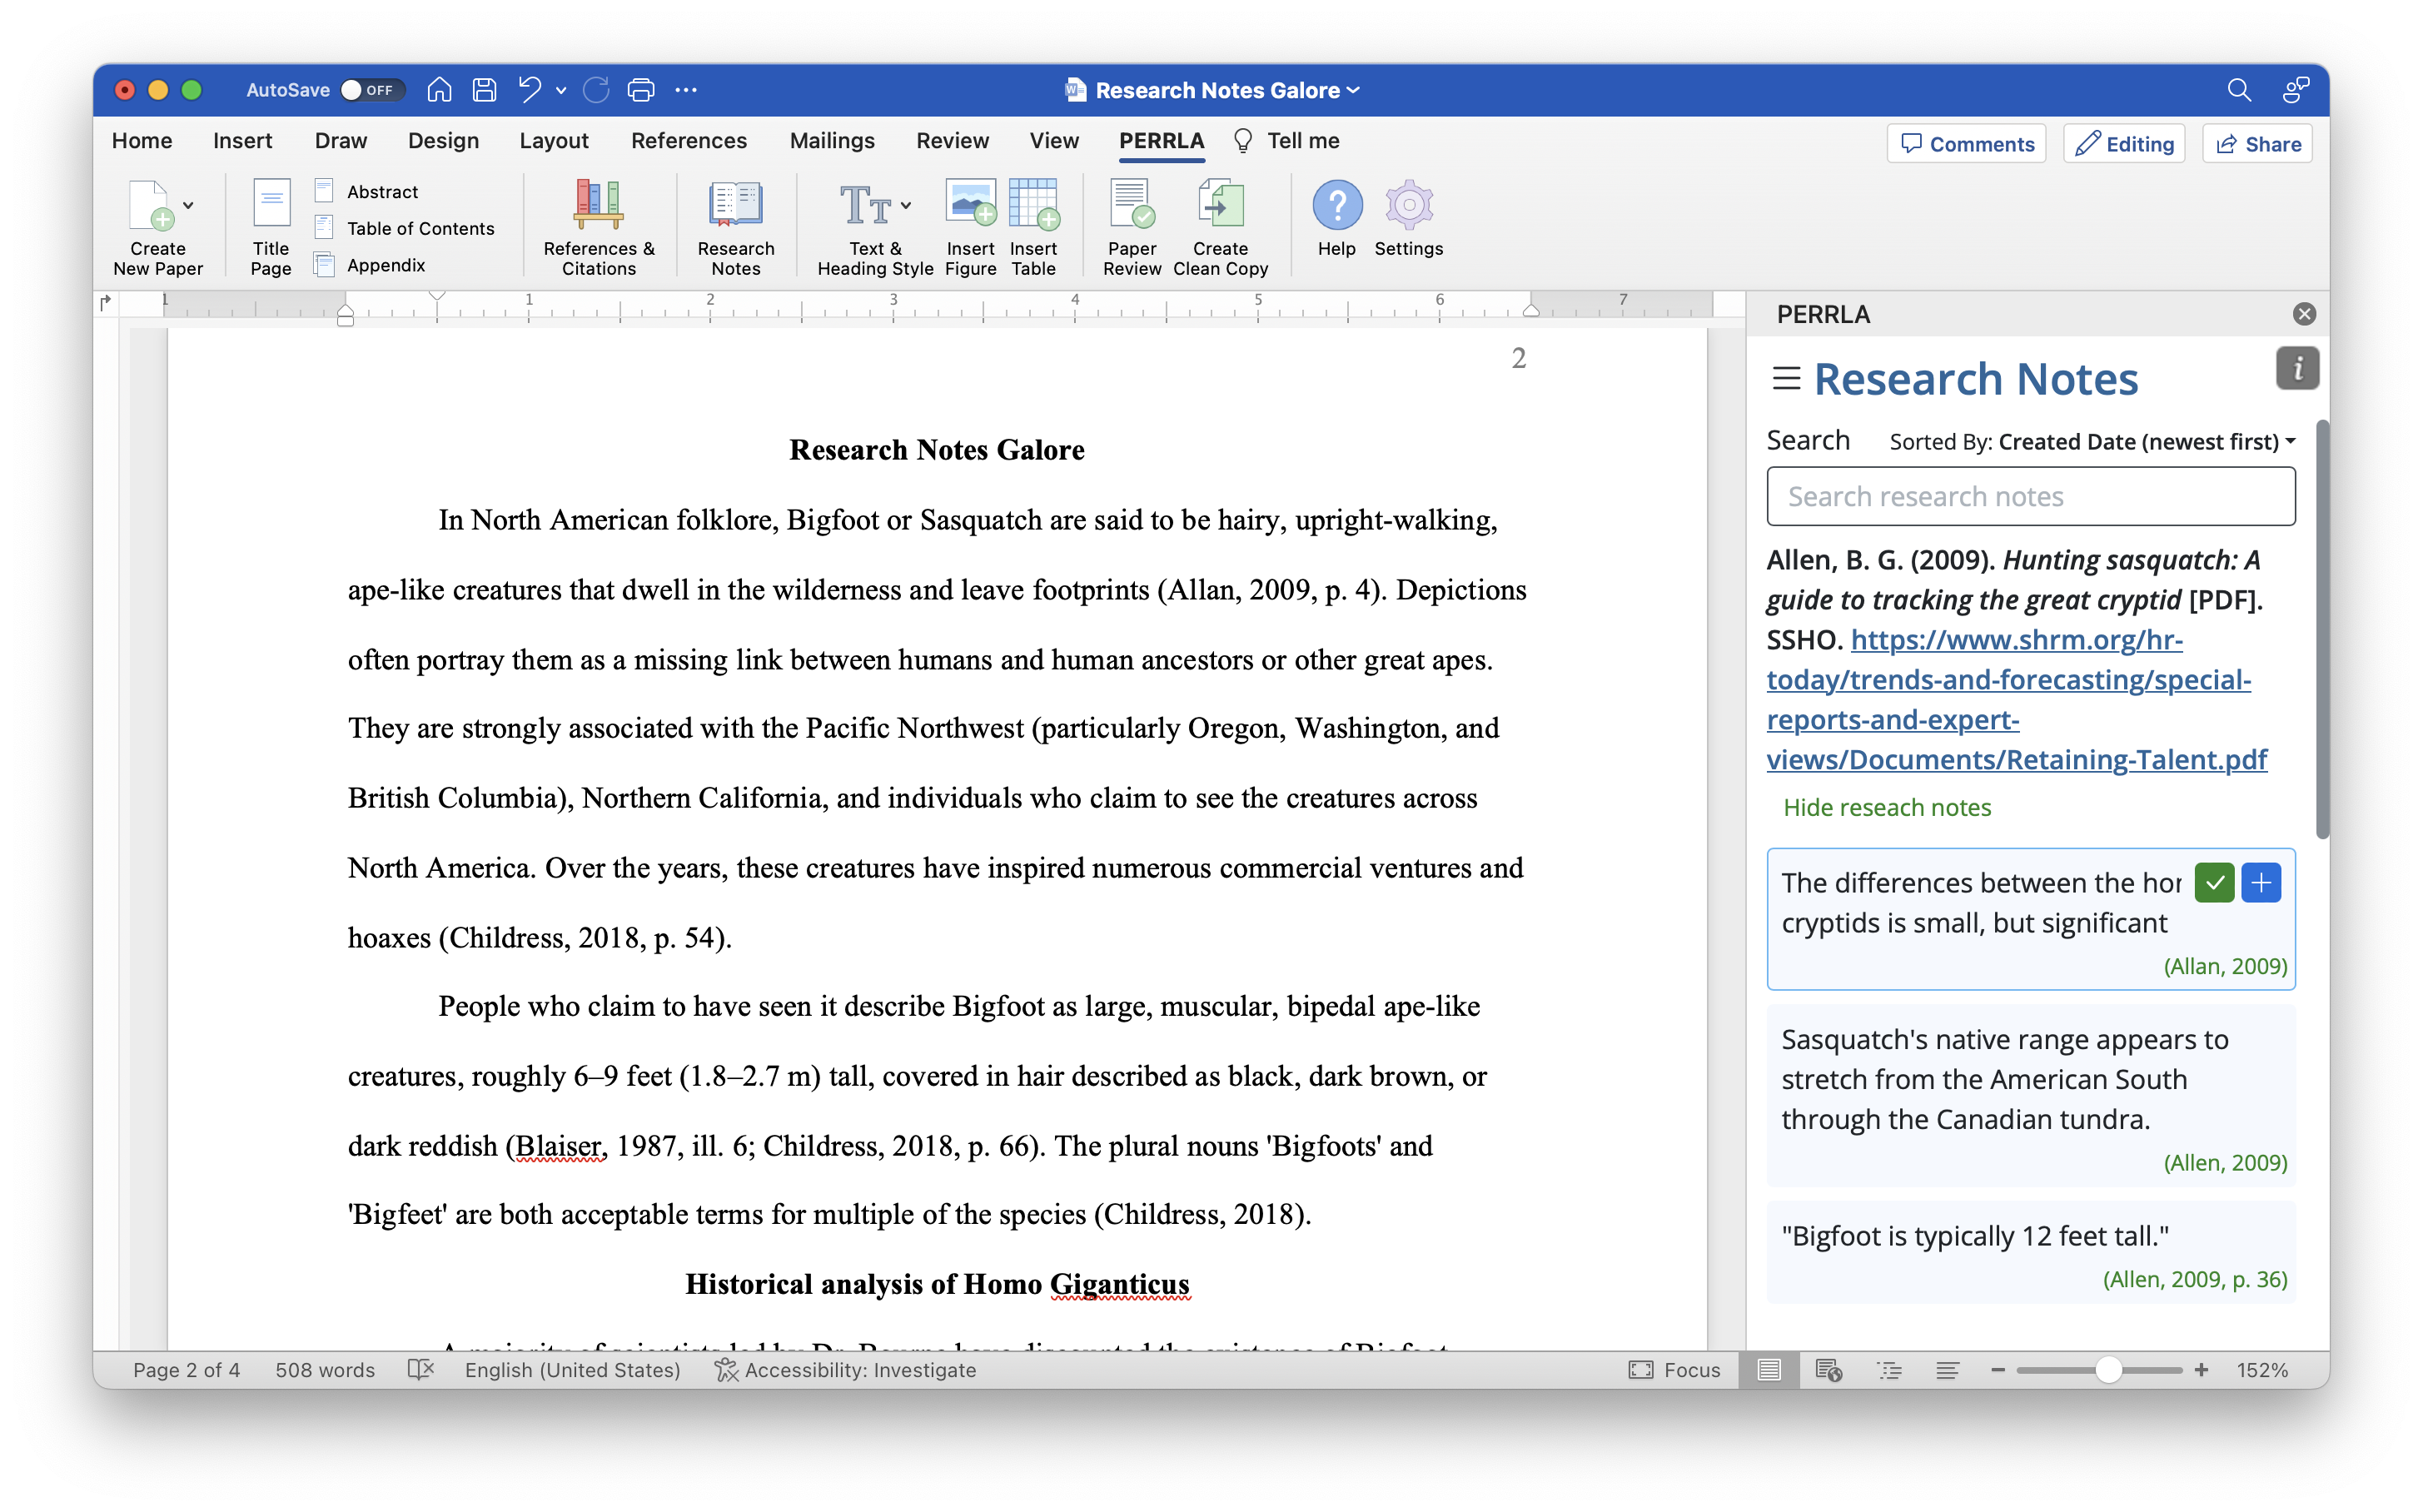Click the Search research notes field
This screenshot has width=2423, height=1512.
[2030, 496]
